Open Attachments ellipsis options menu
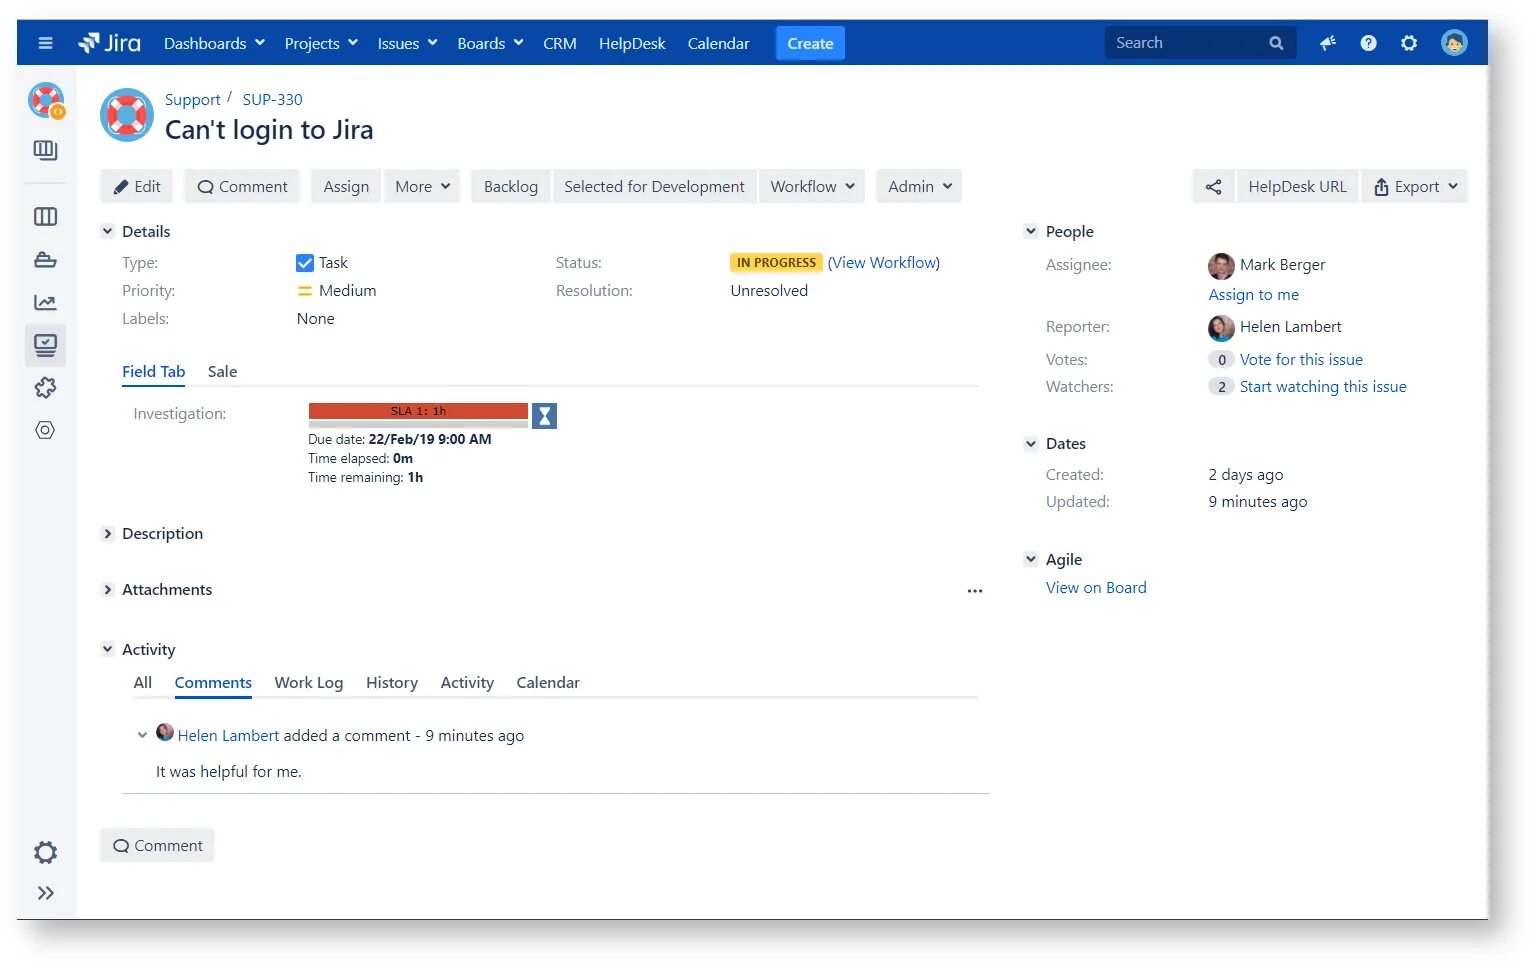 [x=975, y=591]
